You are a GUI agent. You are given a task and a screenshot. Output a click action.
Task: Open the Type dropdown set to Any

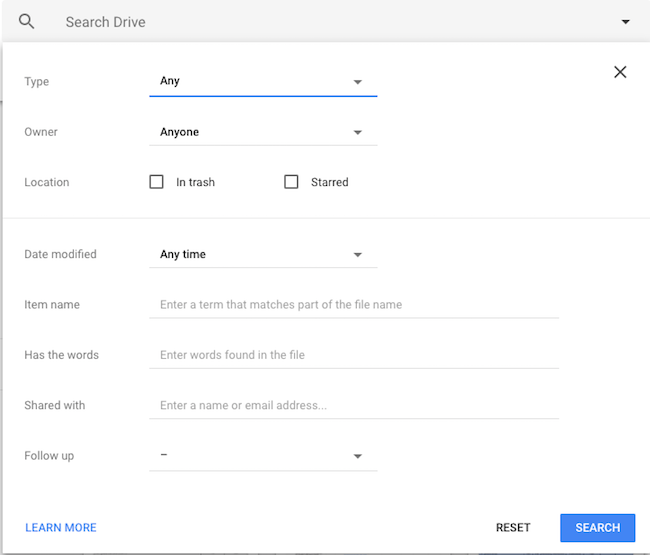click(263, 82)
